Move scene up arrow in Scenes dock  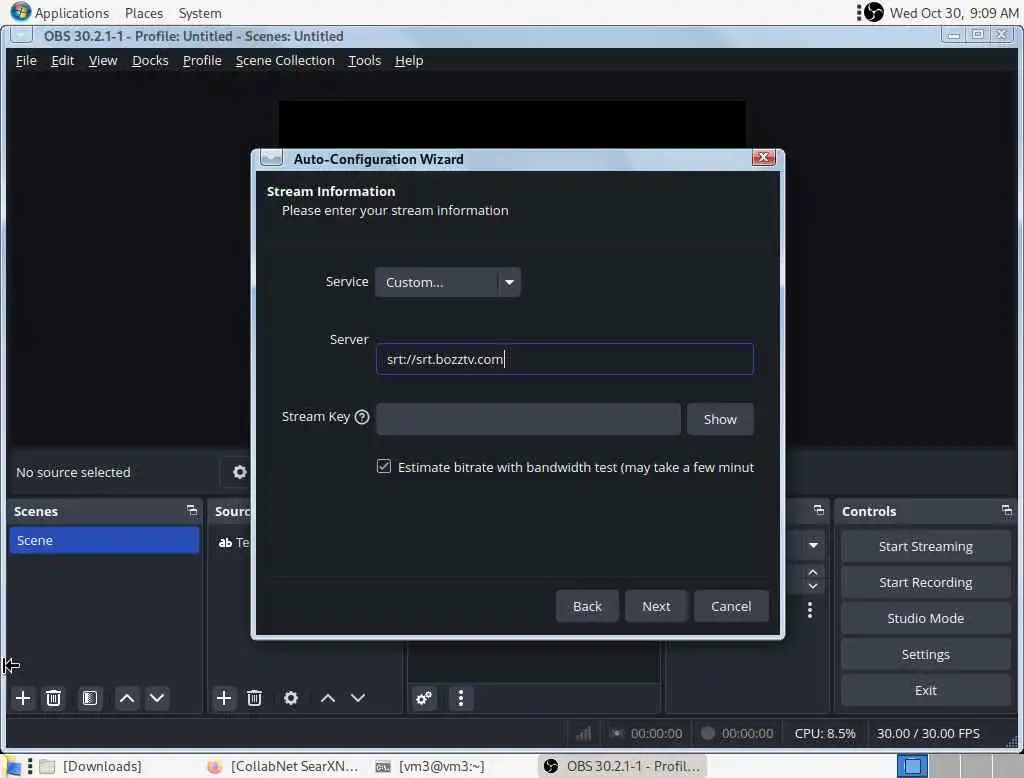(x=127, y=698)
